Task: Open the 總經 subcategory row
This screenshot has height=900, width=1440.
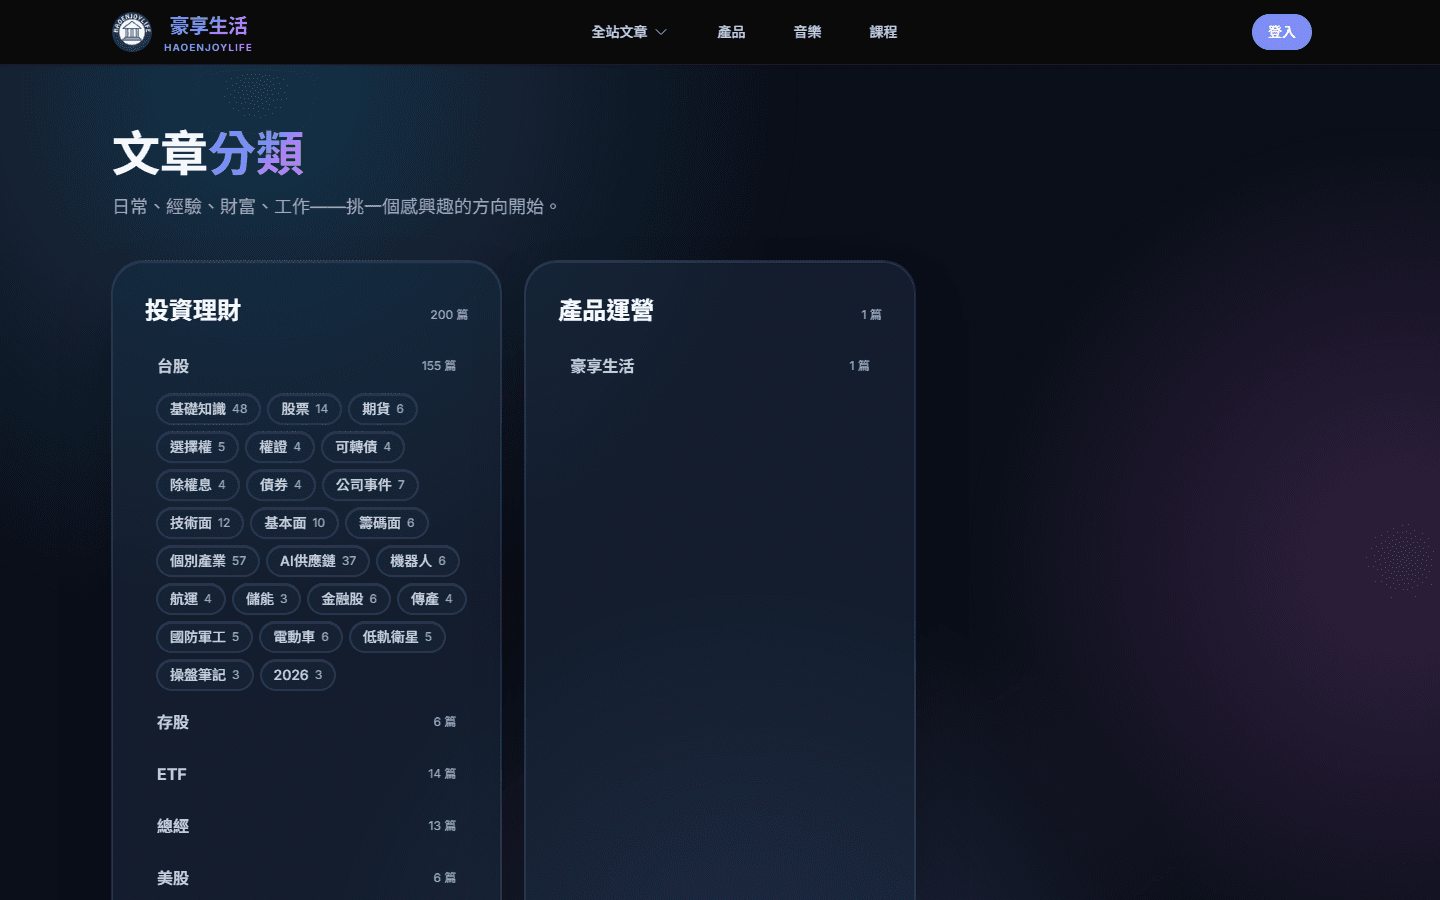Action: click(306, 826)
